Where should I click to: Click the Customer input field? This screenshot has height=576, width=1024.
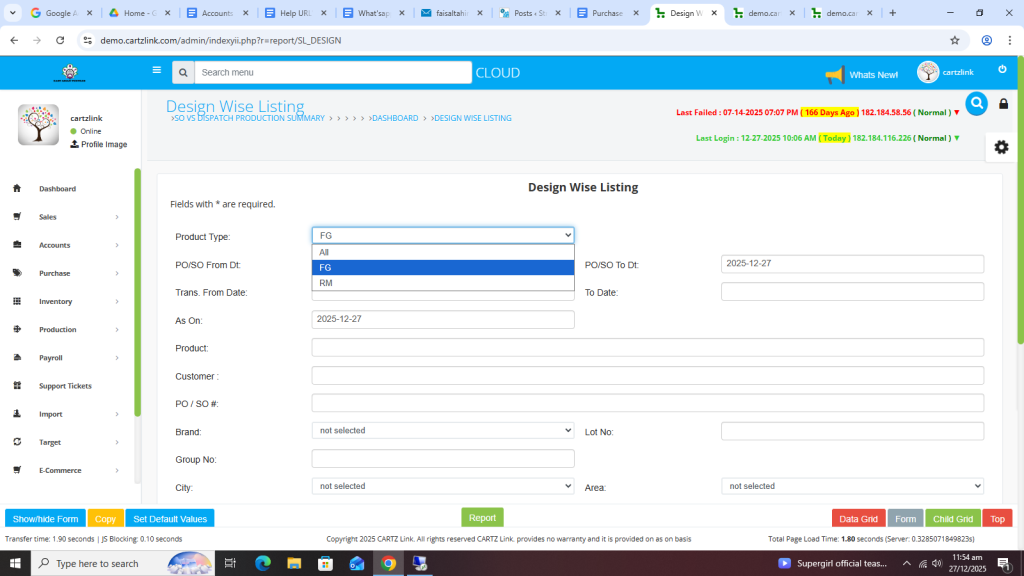click(647, 376)
